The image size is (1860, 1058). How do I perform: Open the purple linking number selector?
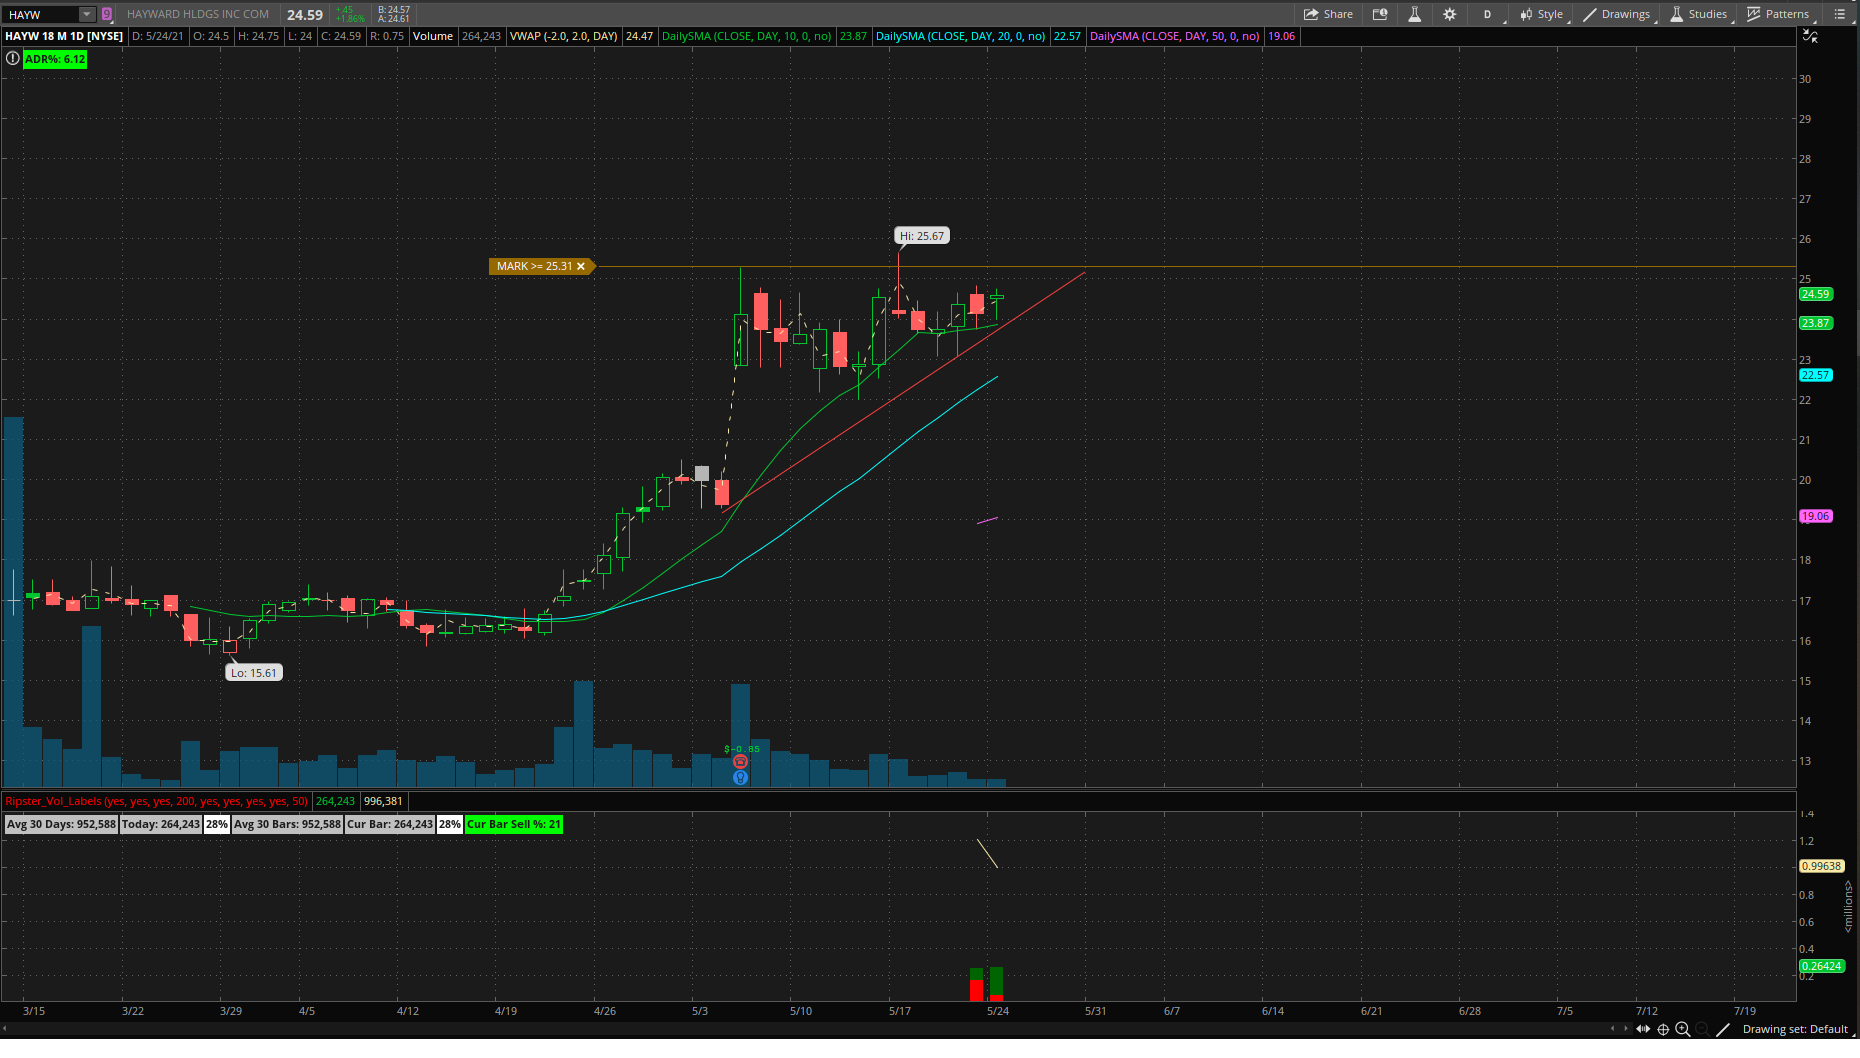[x=107, y=14]
